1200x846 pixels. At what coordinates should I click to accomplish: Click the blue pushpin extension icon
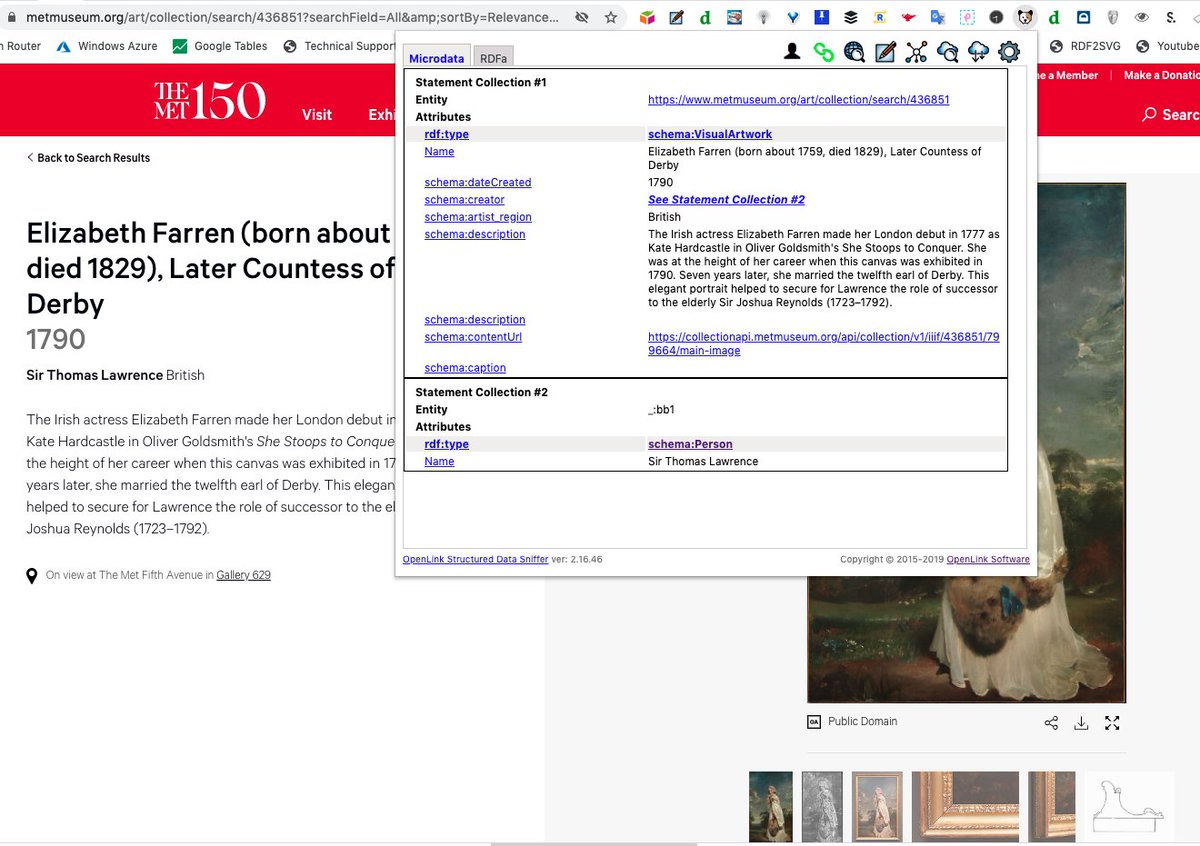click(x=821, y=17)
